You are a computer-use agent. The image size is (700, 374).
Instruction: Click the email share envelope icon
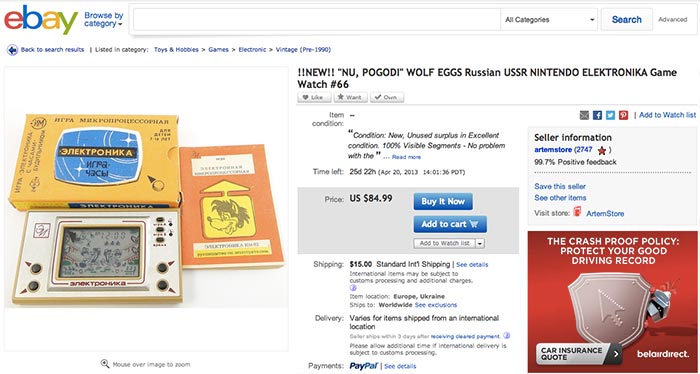584,115
